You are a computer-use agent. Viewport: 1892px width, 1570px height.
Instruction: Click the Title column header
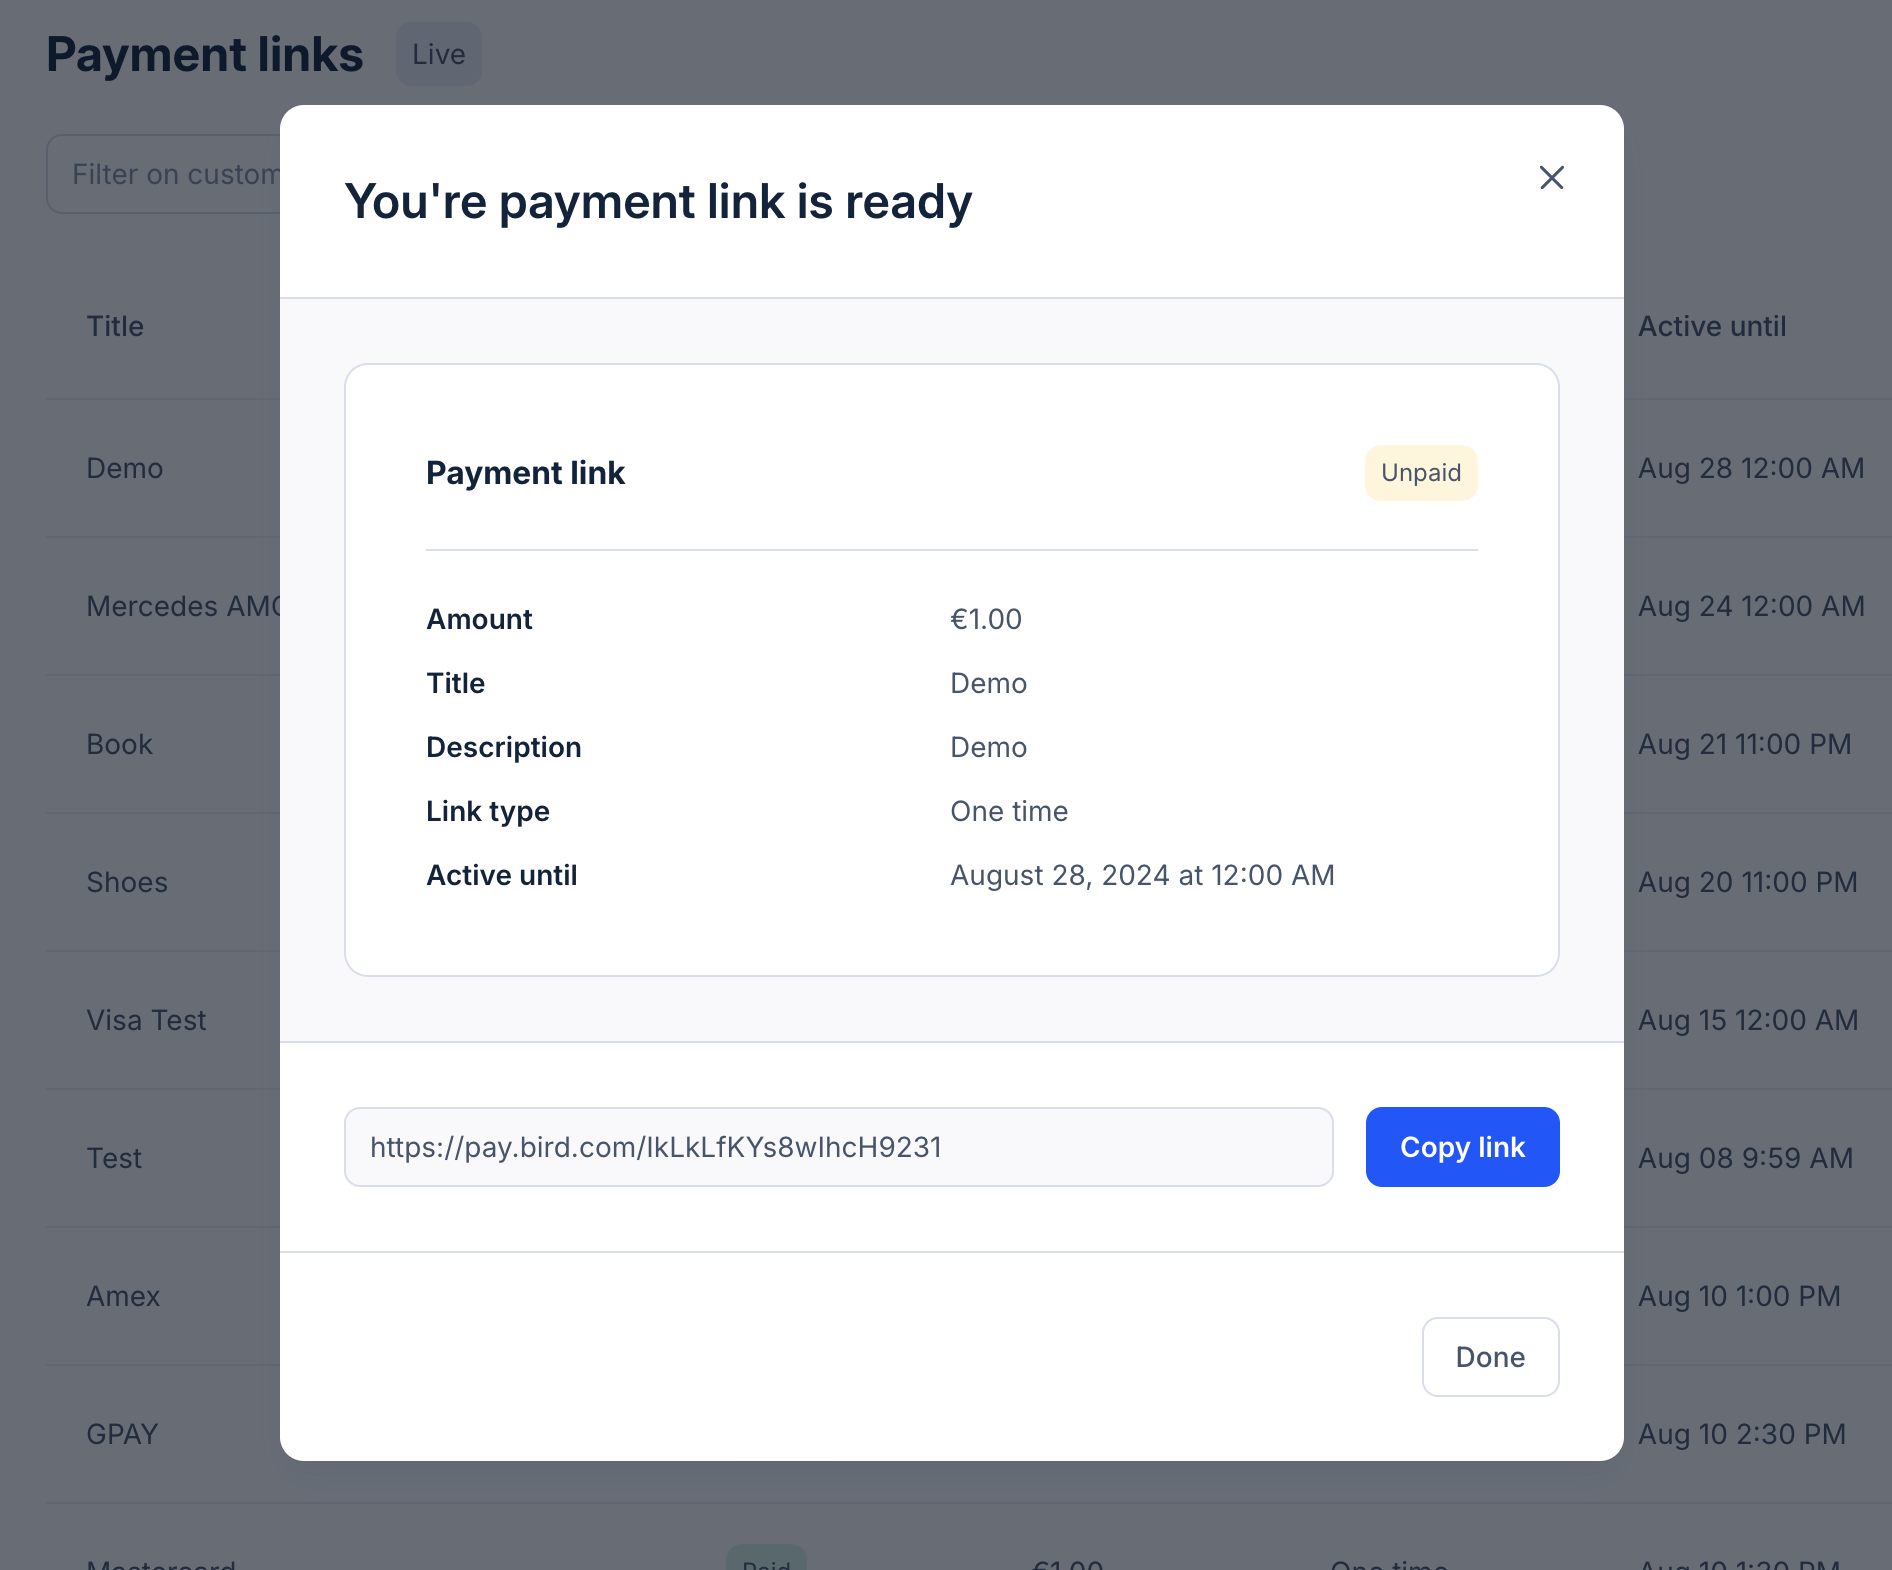[x=115, y=326]
